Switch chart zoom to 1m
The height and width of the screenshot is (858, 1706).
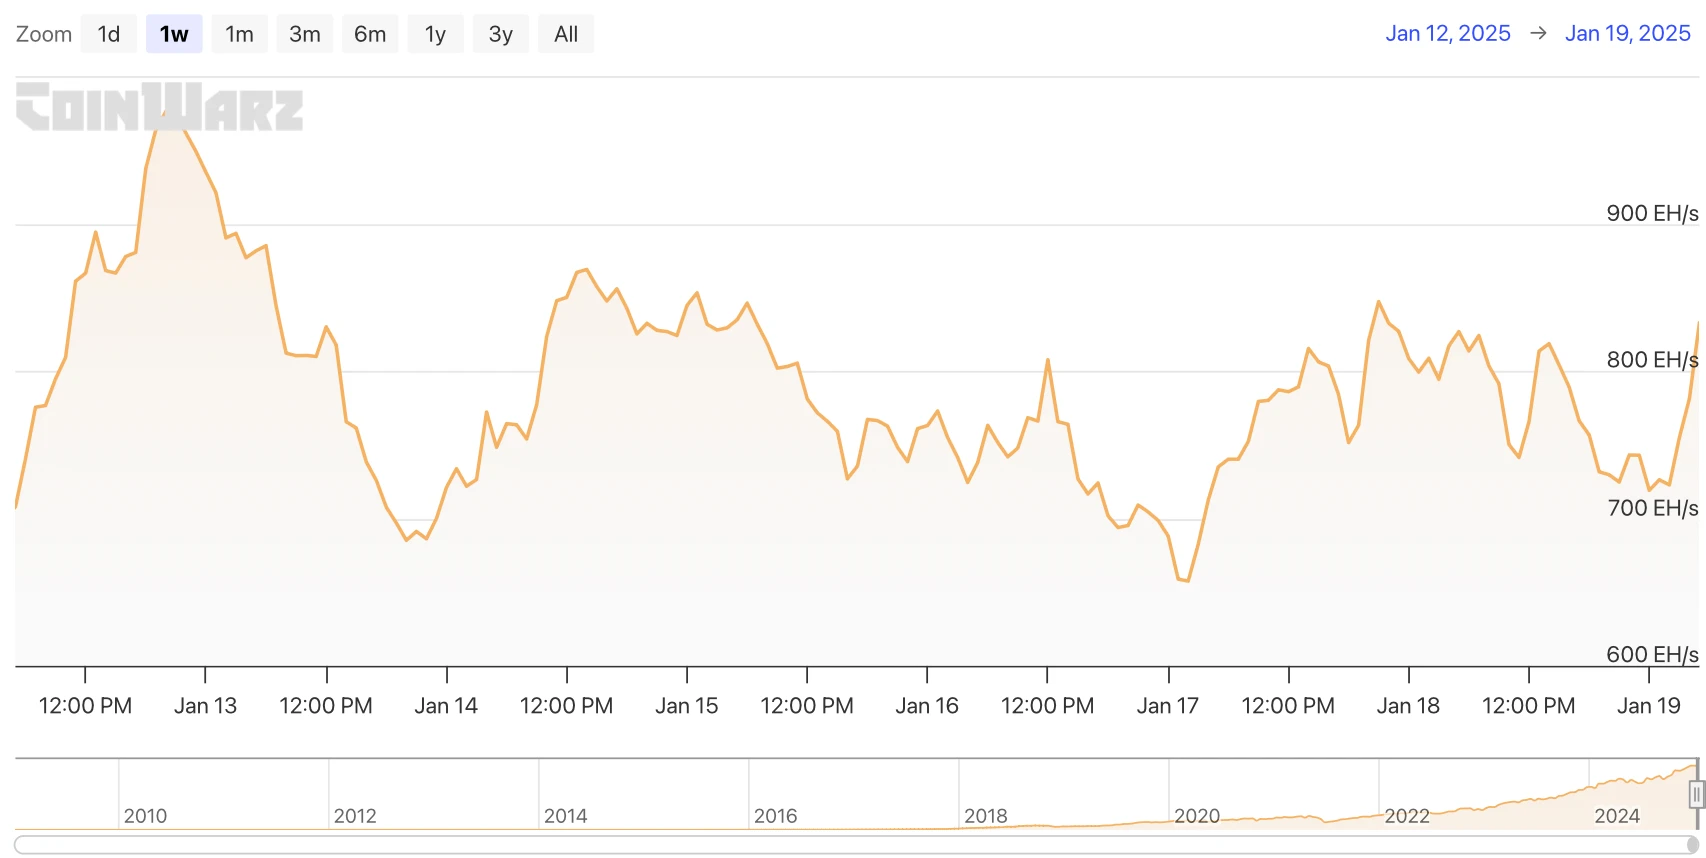pyautogui.click(x=239, y=34)
